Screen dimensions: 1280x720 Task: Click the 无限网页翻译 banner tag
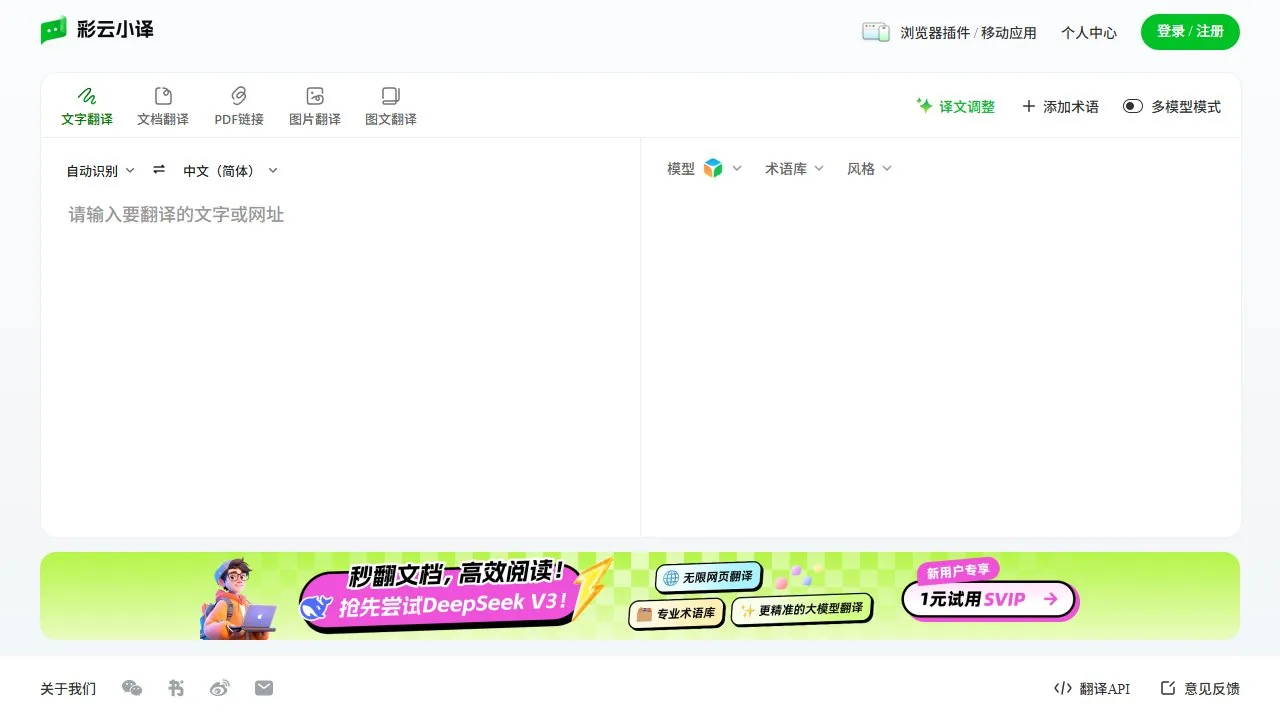click(709, 577)
